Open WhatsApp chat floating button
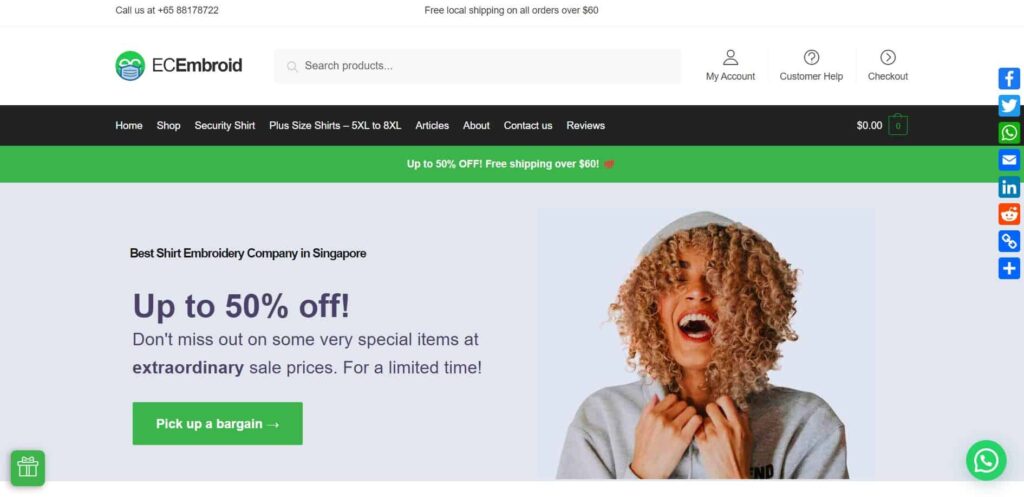Image resolution: width=1024 pixels, height=497 pixels. pyautogui.click(x=985, y=460)
